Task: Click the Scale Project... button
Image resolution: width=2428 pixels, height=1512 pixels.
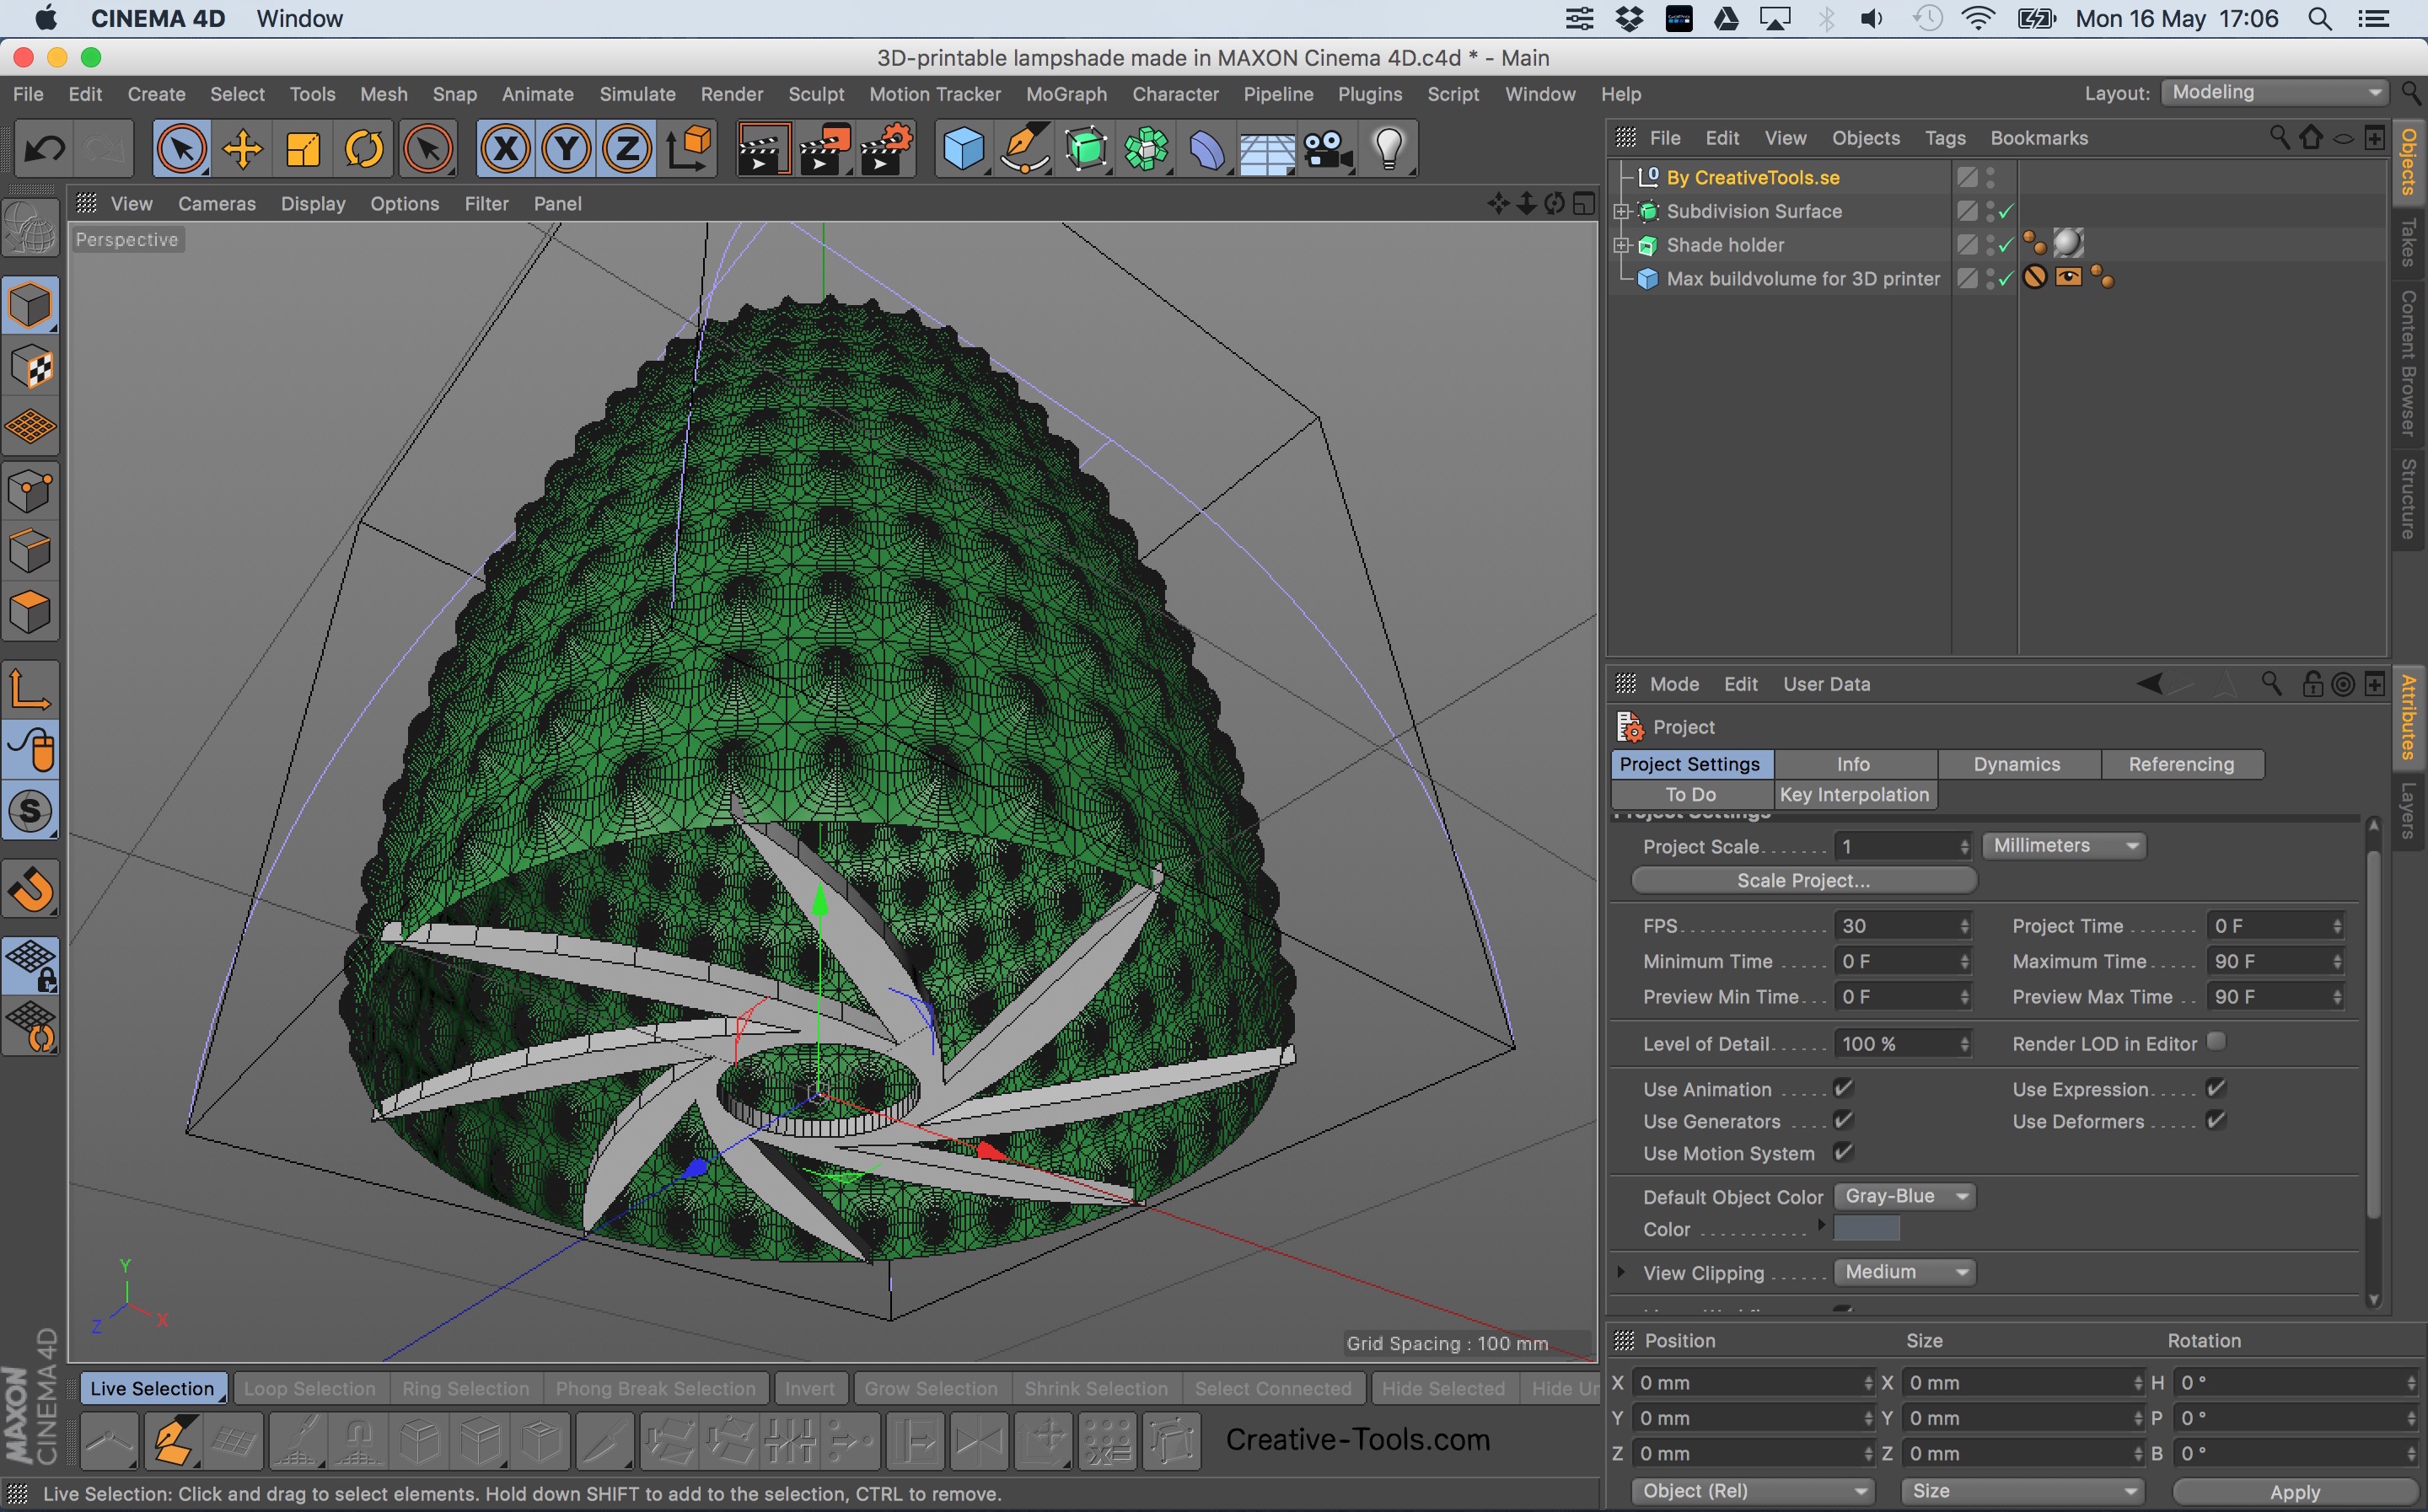Action: point(1803,880)
